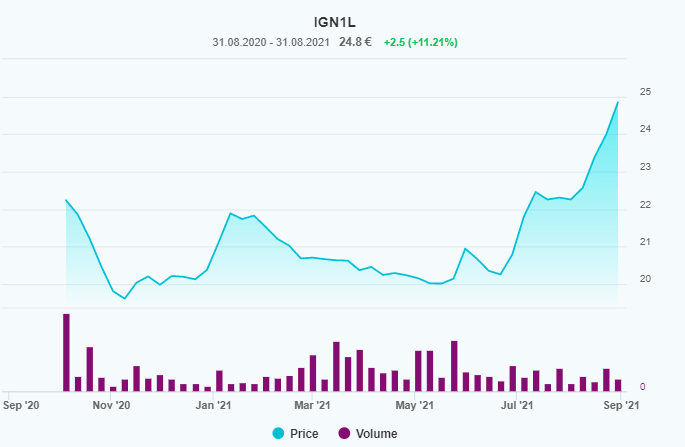Click the Sep '21 axis label
This screenshot has width=685, height=447.
click(x=621, y=405)
